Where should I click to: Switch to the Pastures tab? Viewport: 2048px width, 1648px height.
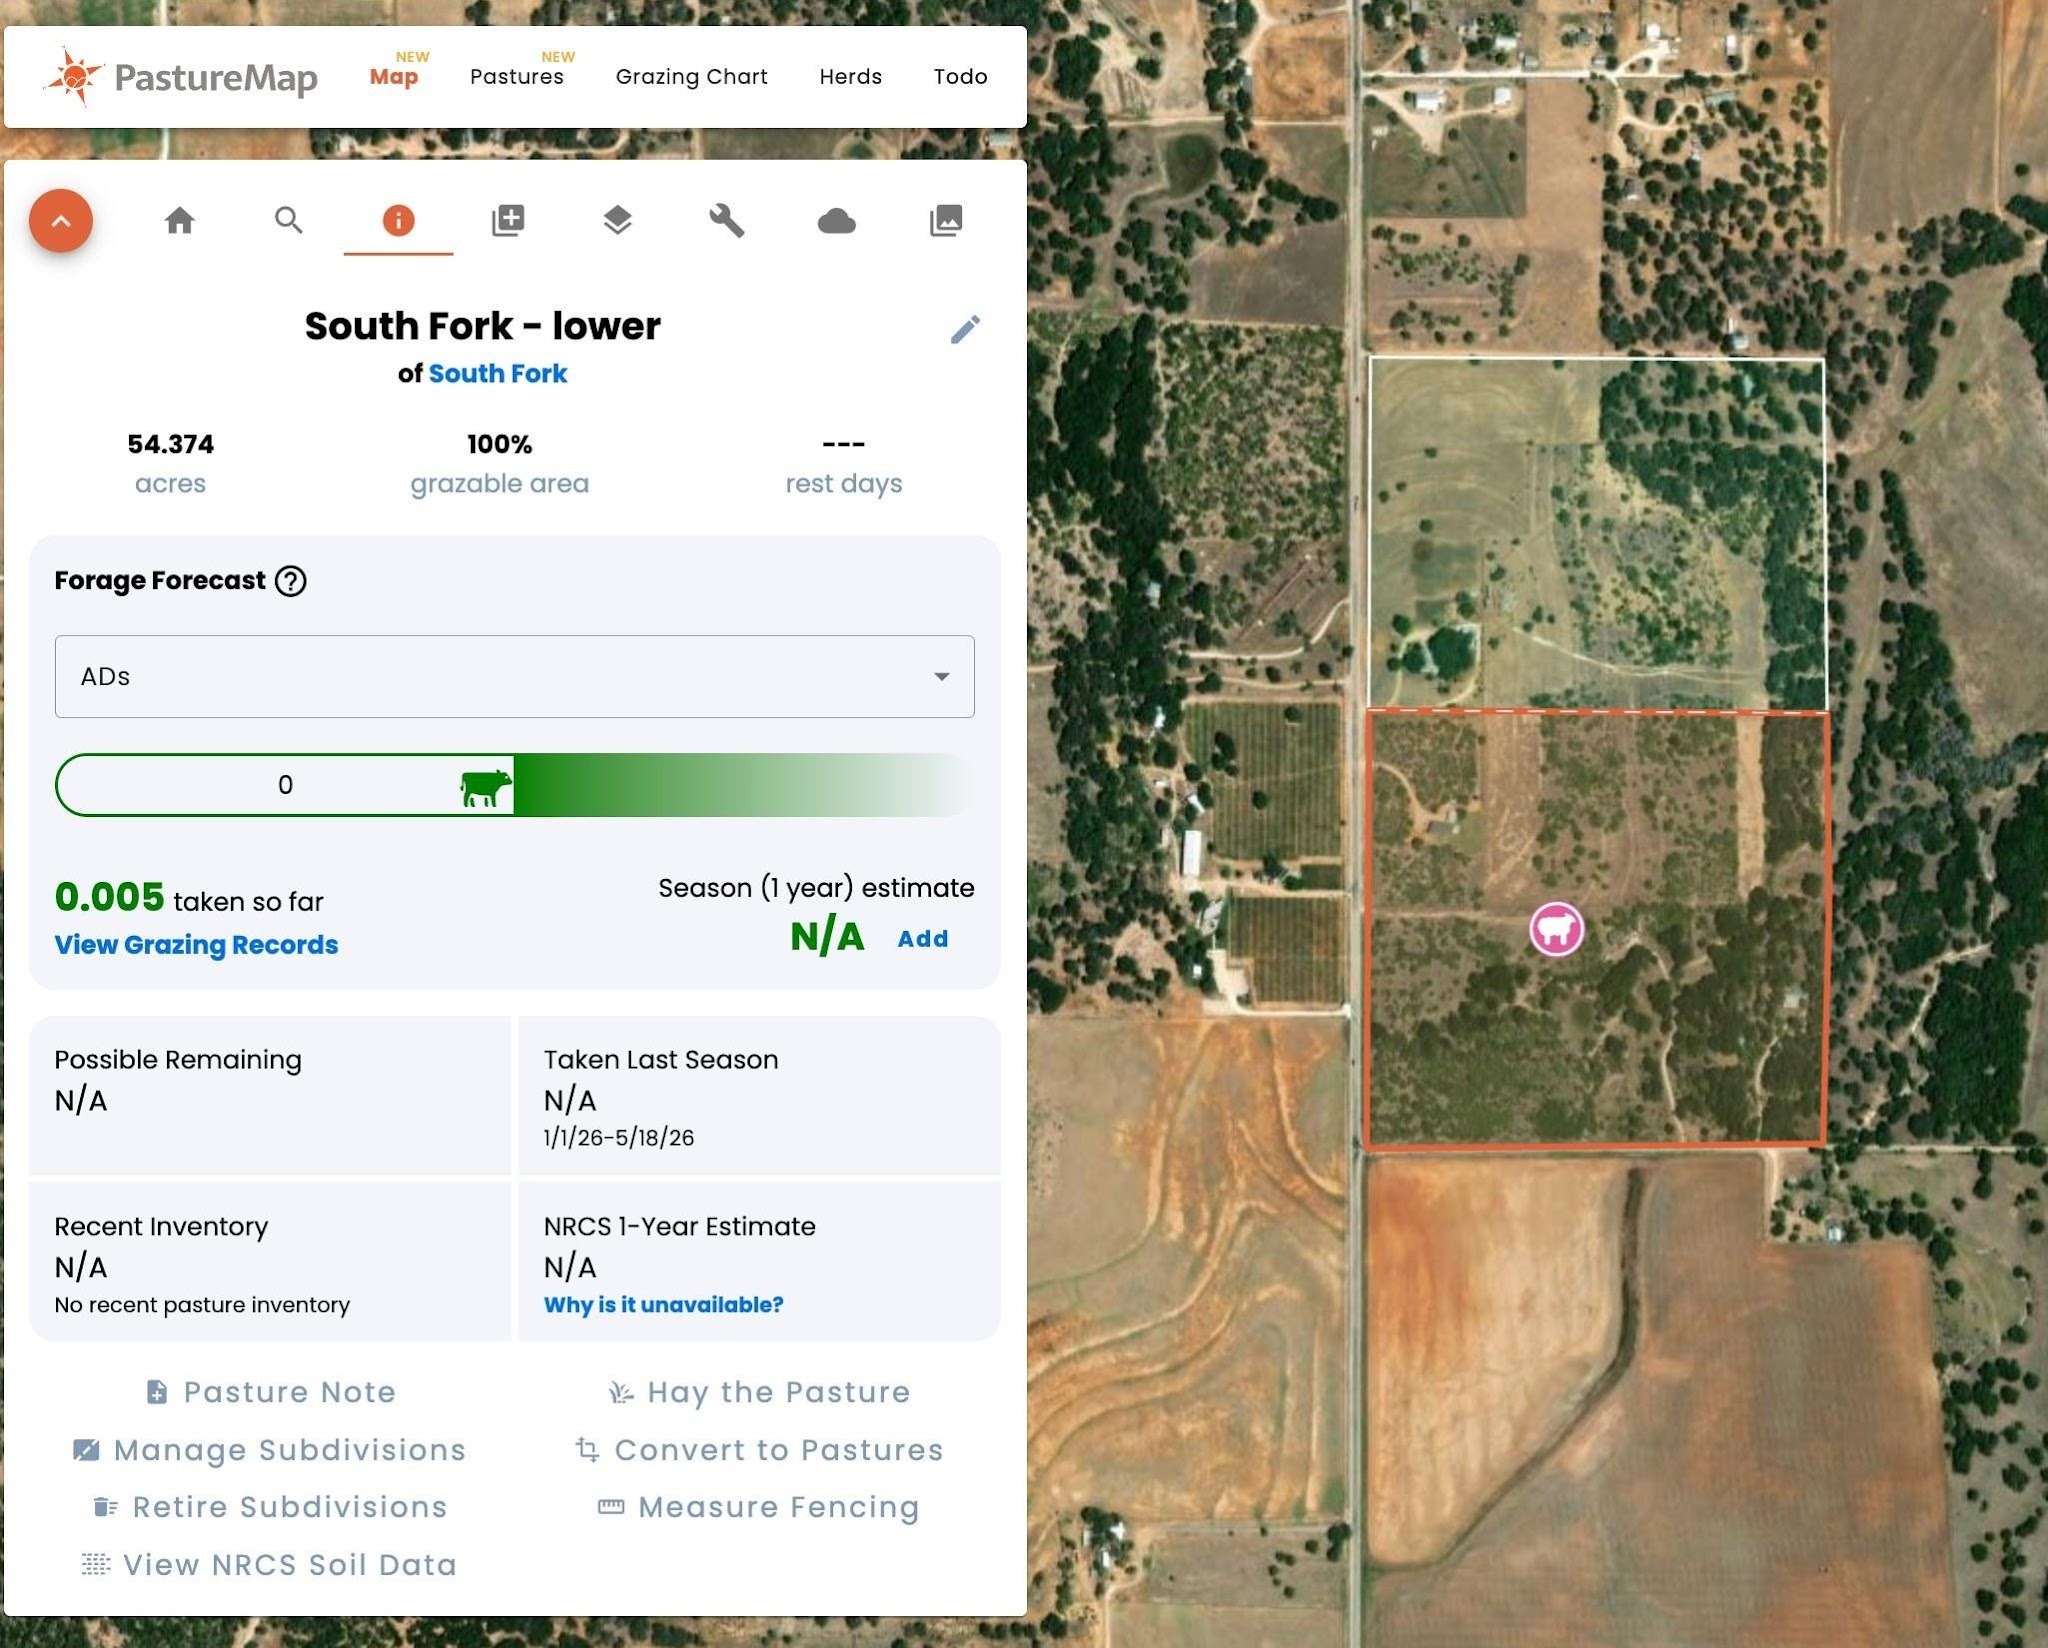coord(517,77)
